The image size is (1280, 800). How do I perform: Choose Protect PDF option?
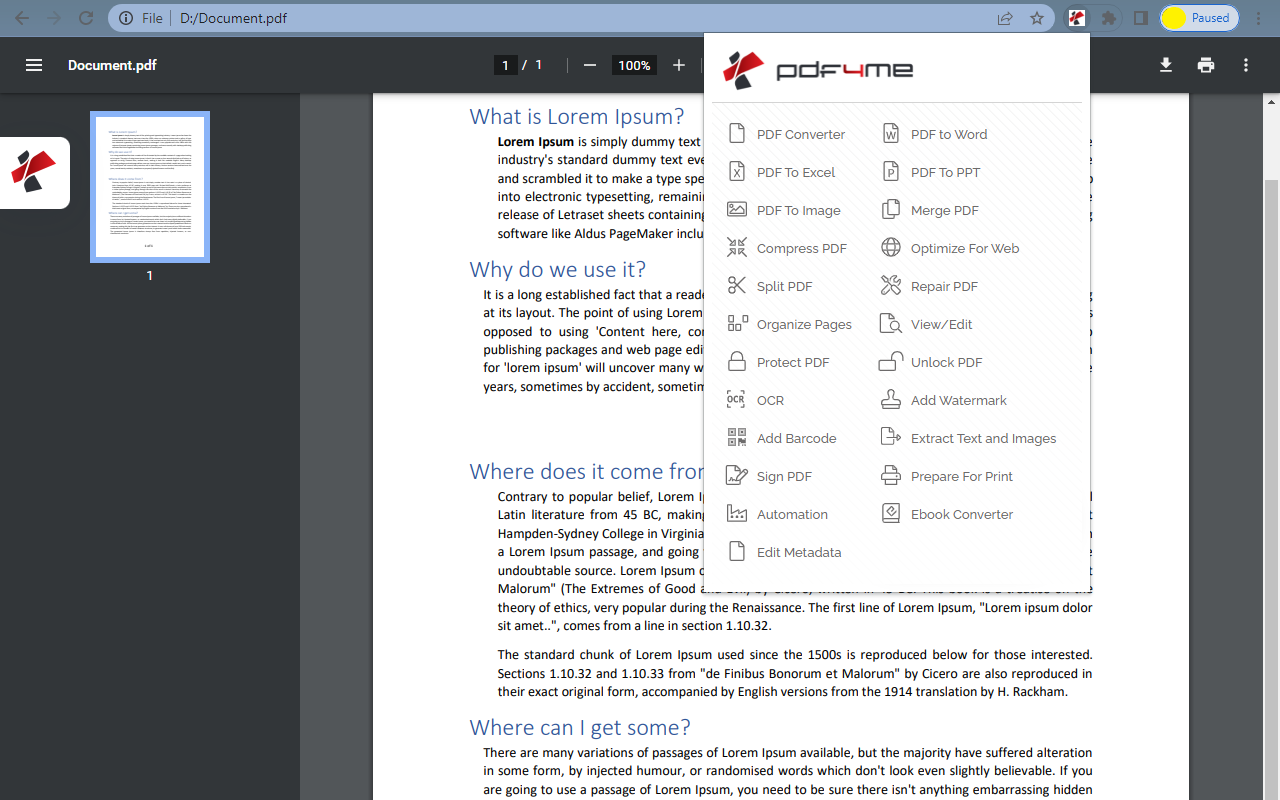point(778,362)
